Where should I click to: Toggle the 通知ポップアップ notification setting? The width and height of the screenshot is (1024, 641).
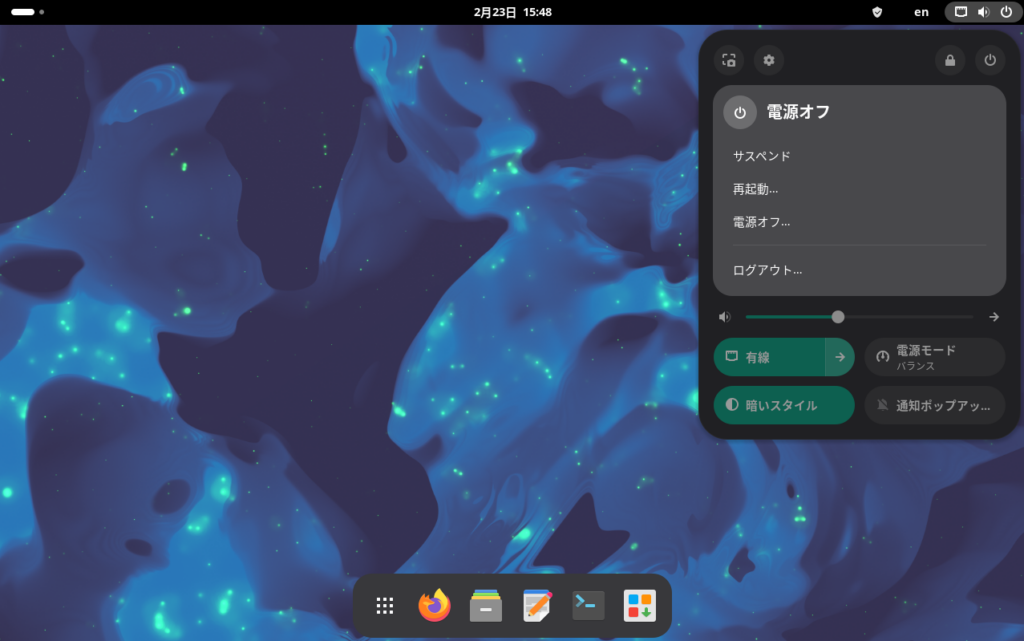click(934, 405)
